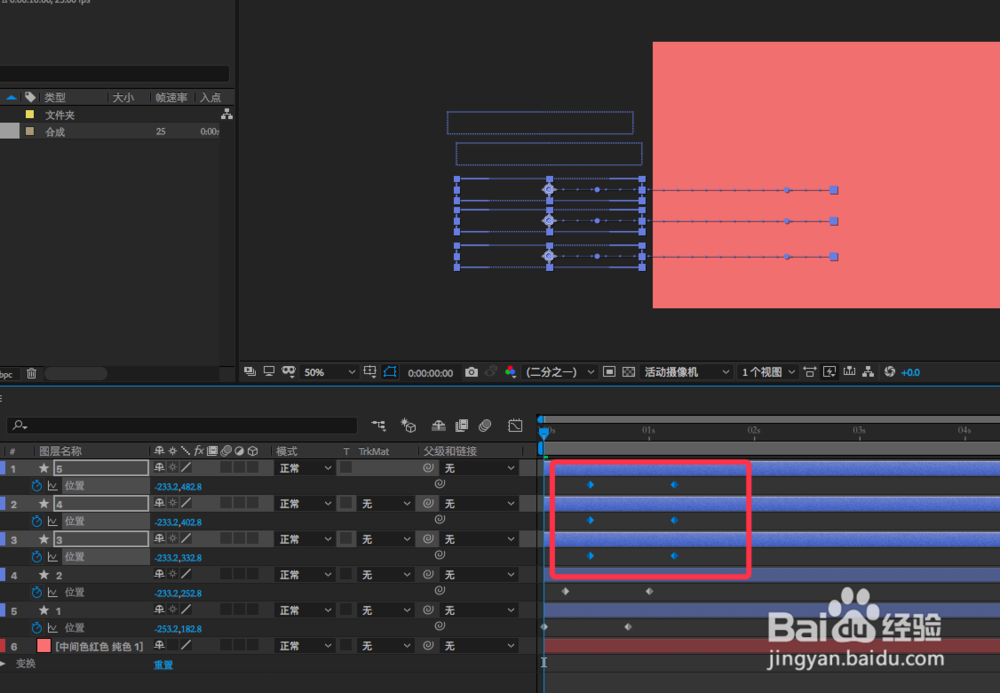Toggle pixel aspect ratio correction icon

(x=809, y=372)
